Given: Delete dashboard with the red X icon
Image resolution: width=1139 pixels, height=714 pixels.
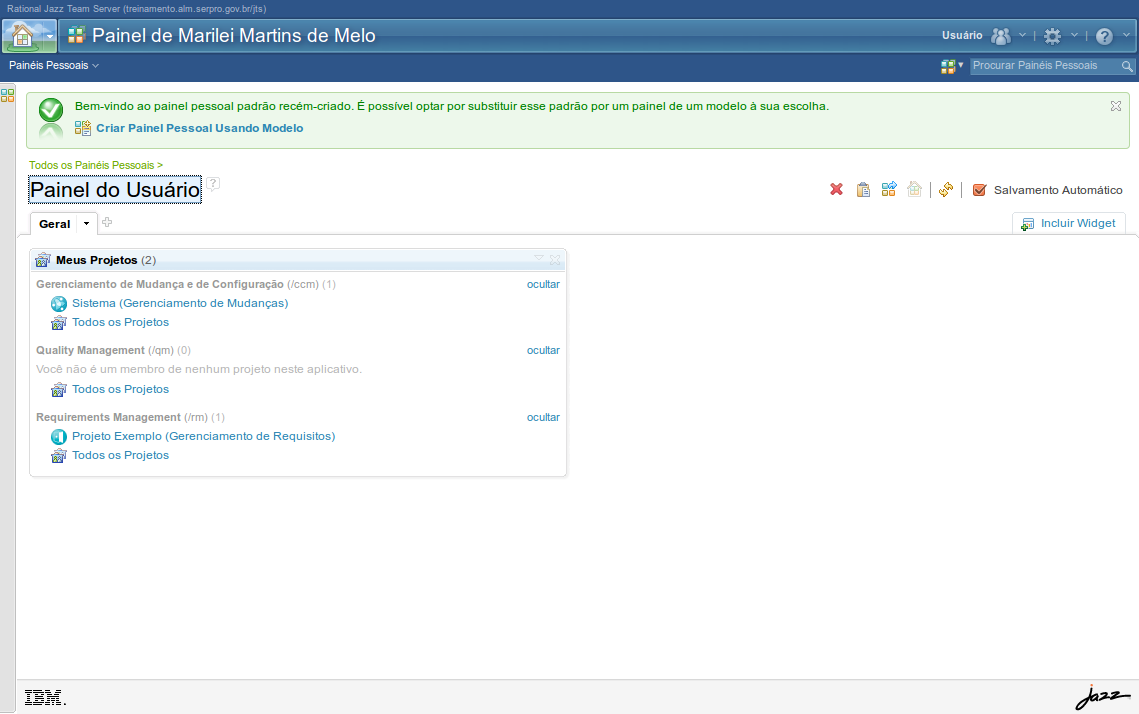Looking at the screenshot, I should point(836,190).
